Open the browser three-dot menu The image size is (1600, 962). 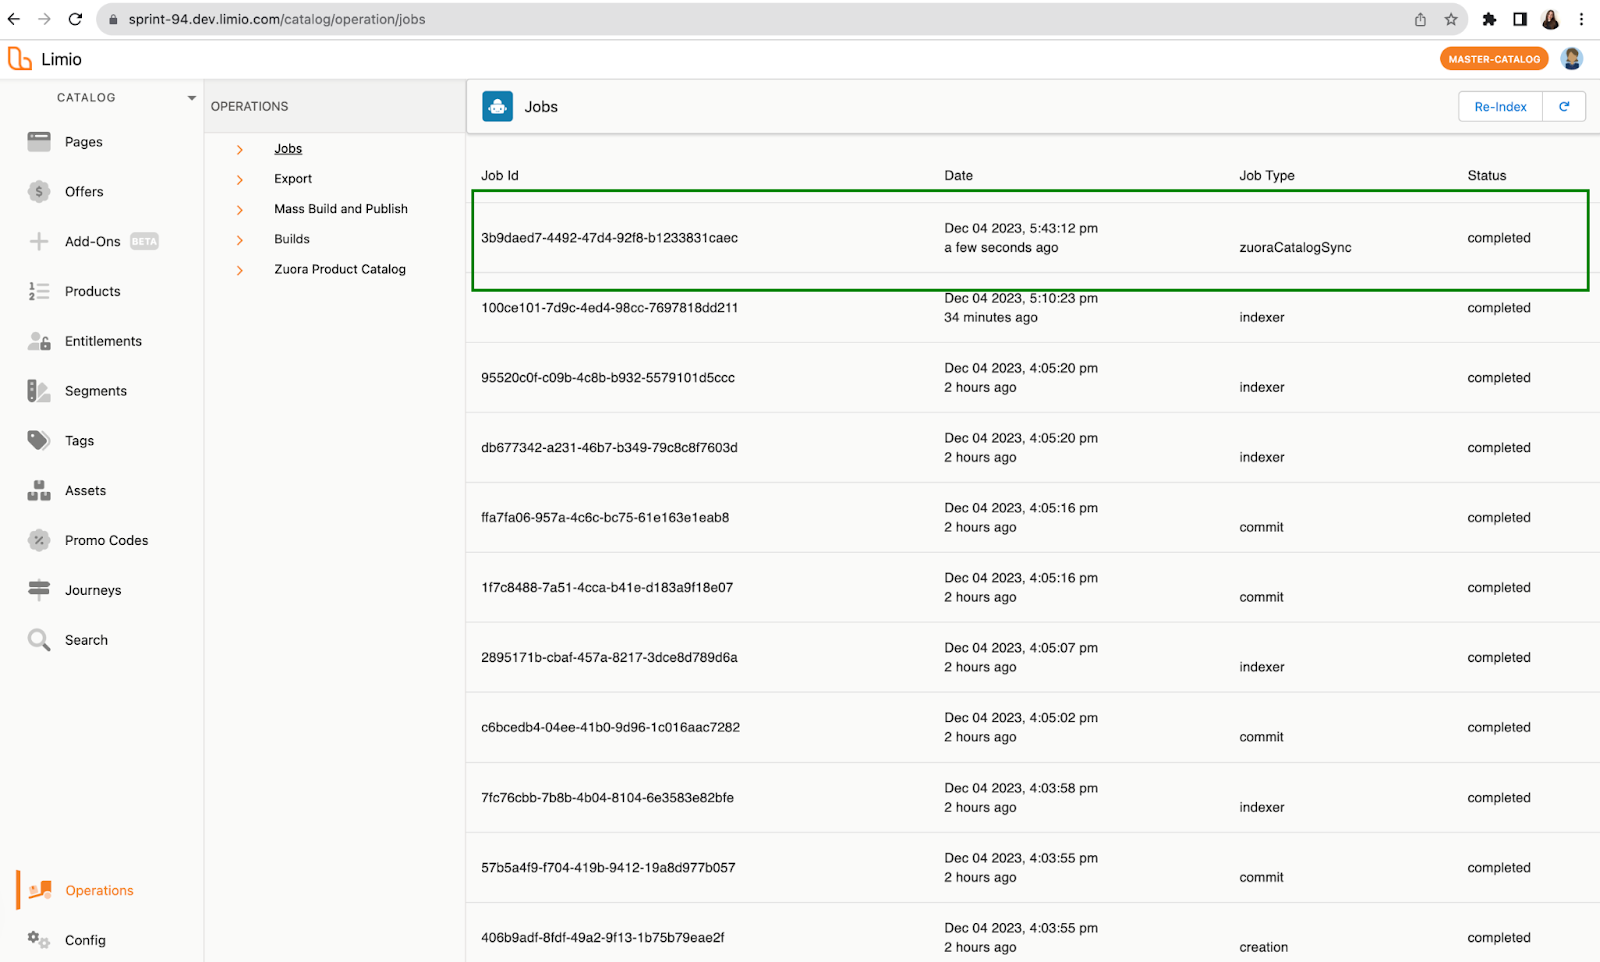coord(1581,19)
